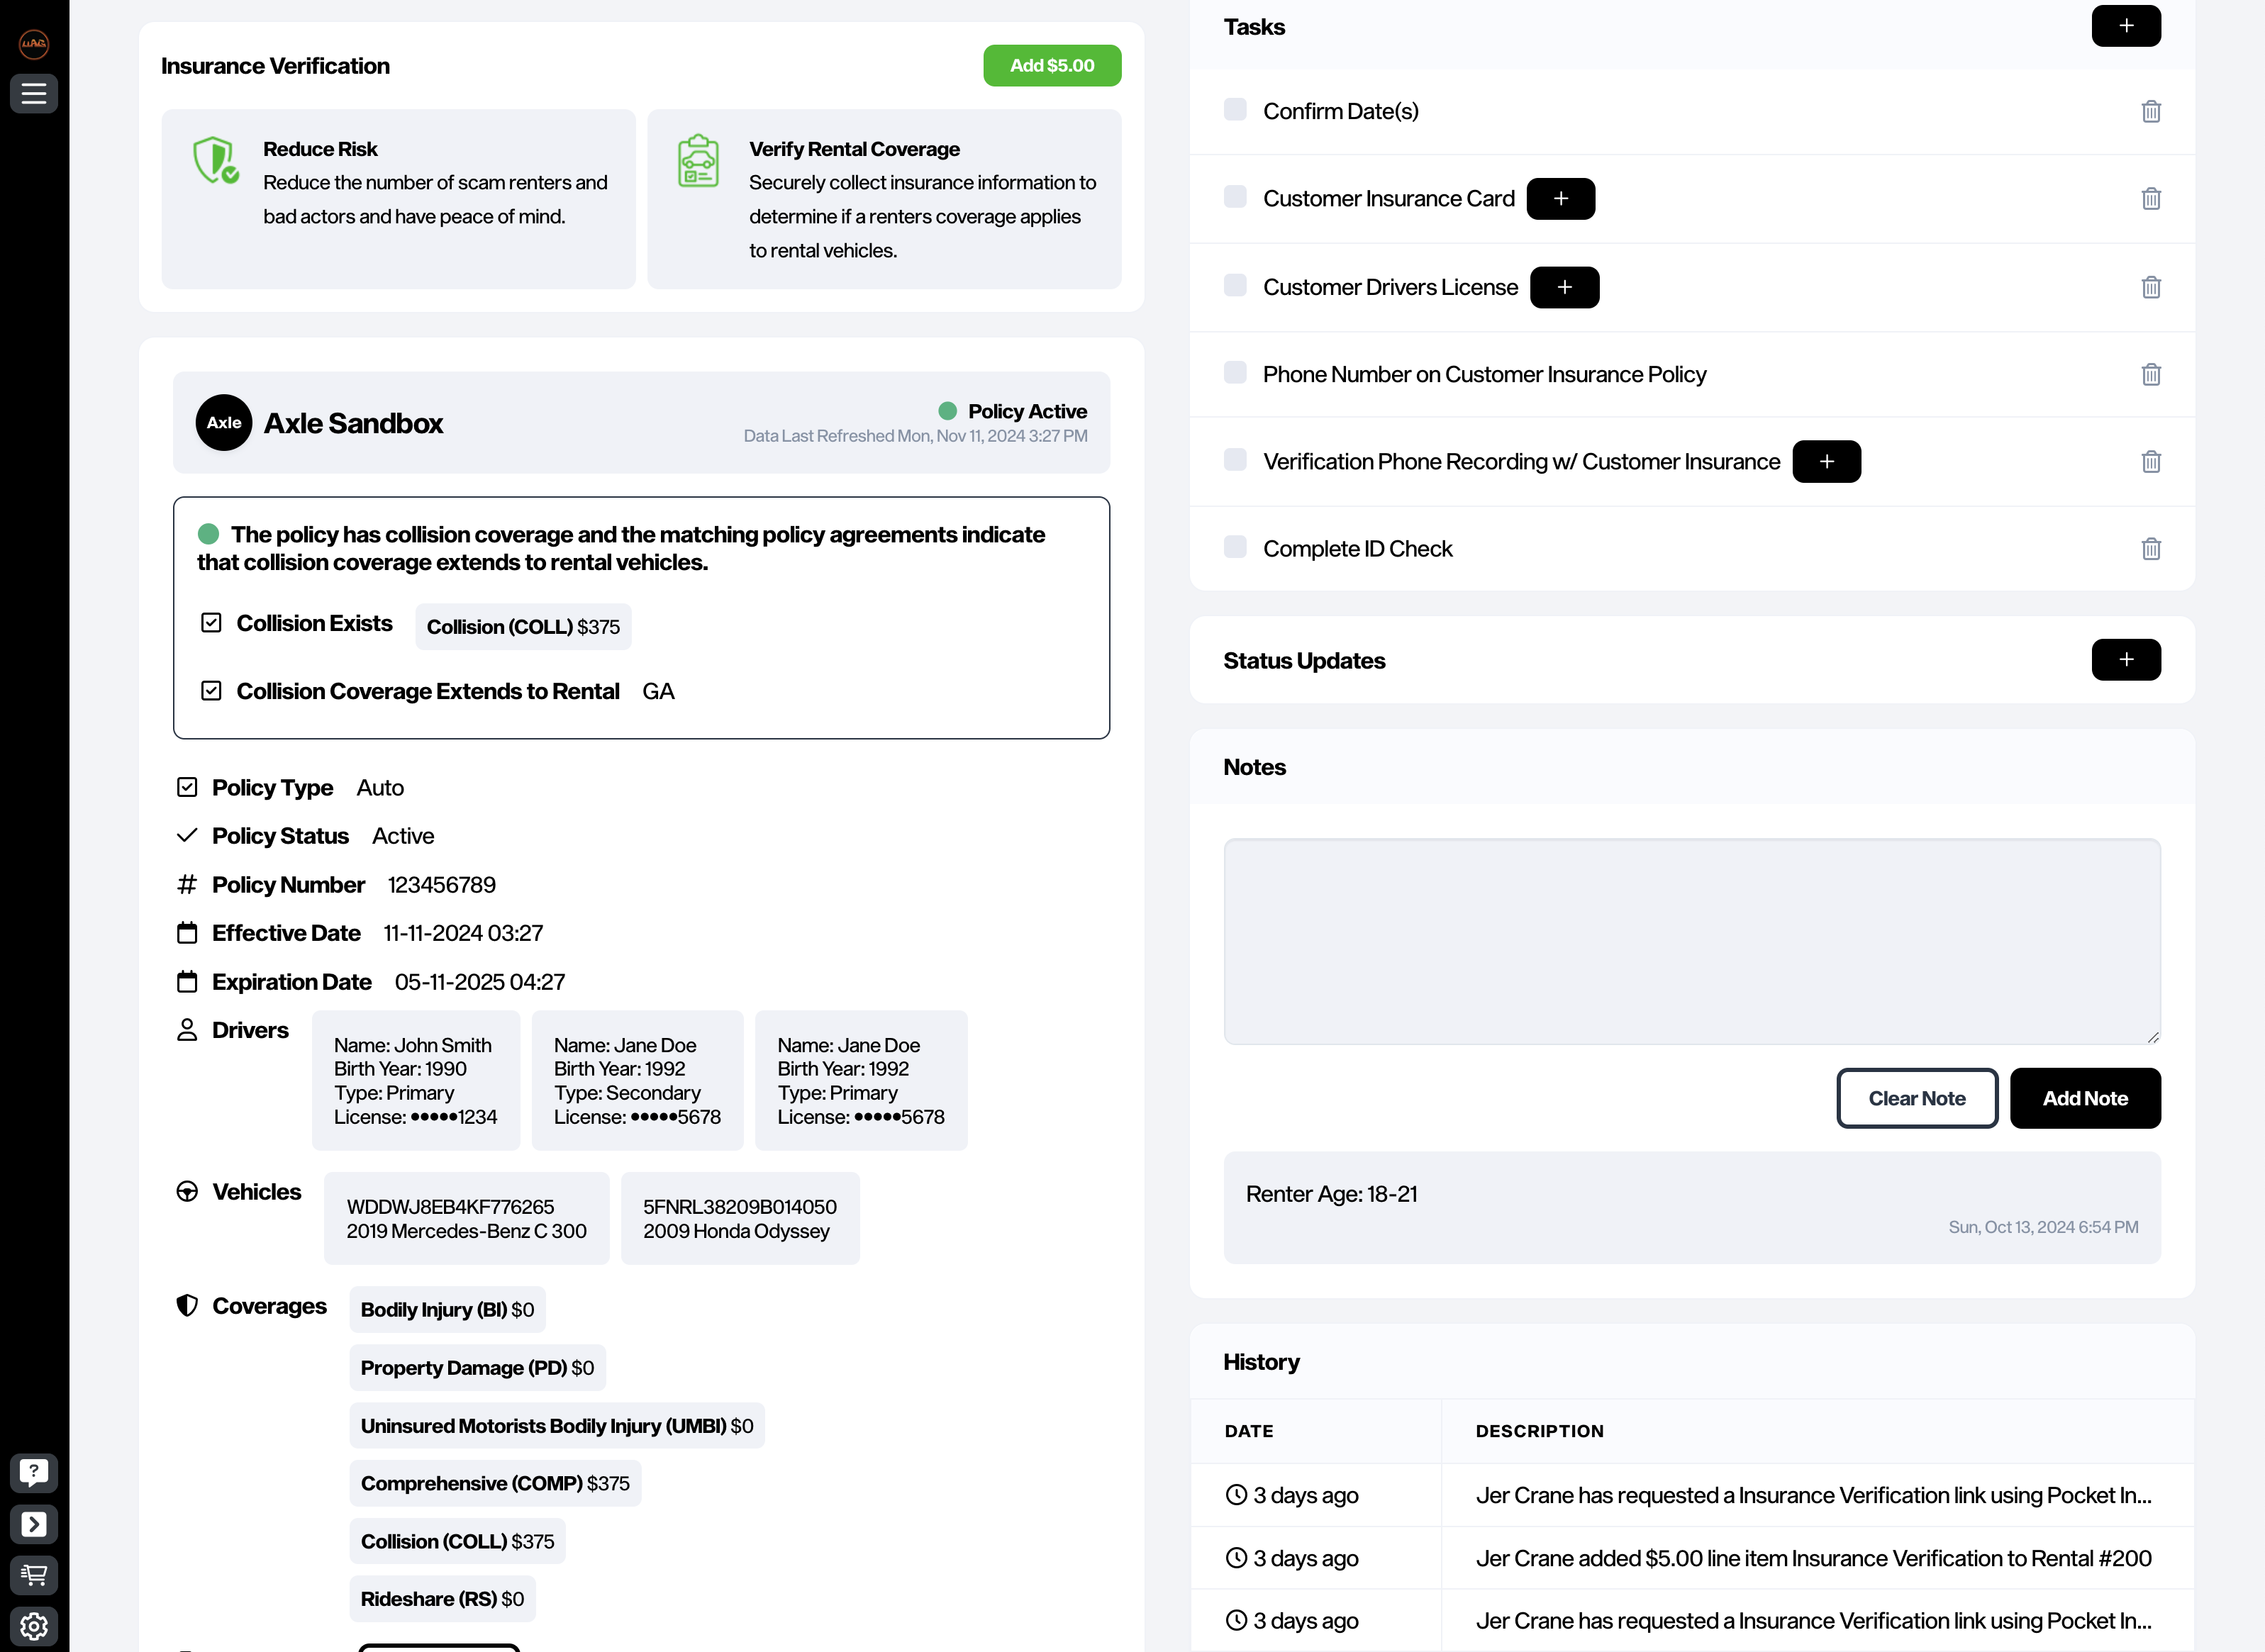This screenshot has width=2265, height=1652.
Task: Open the top history entry by Jer Crane
Action: [x=1812, y=1495]
